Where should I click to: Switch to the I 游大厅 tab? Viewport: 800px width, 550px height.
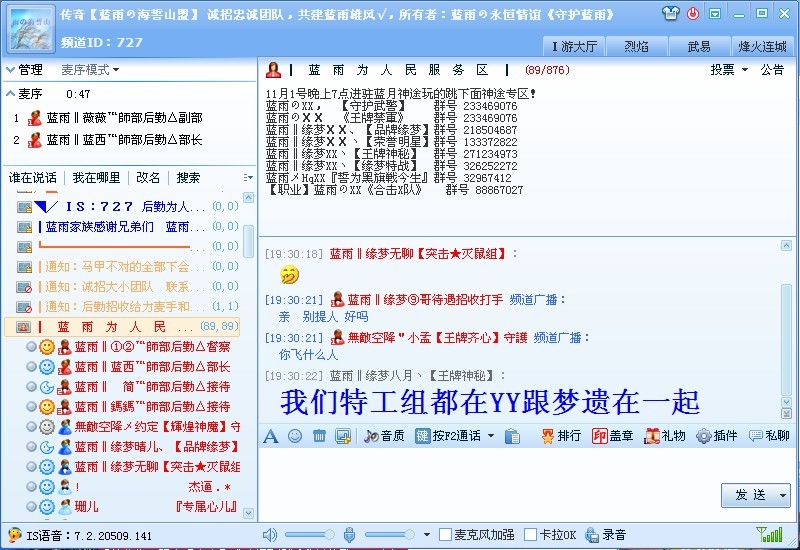[574, 46]
